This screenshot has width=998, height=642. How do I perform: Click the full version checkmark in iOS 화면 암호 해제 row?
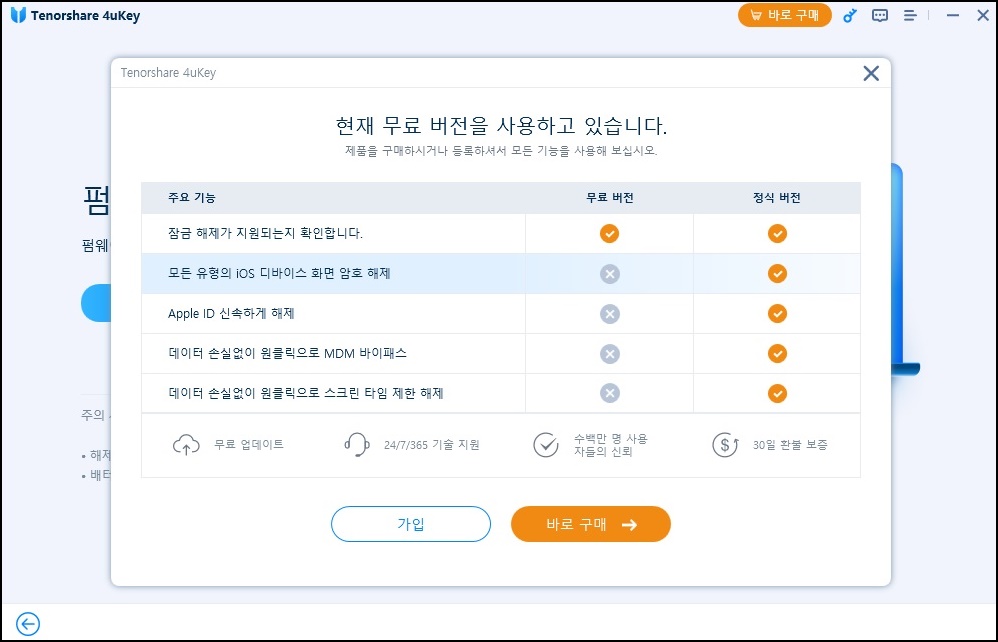click(777, 274)
